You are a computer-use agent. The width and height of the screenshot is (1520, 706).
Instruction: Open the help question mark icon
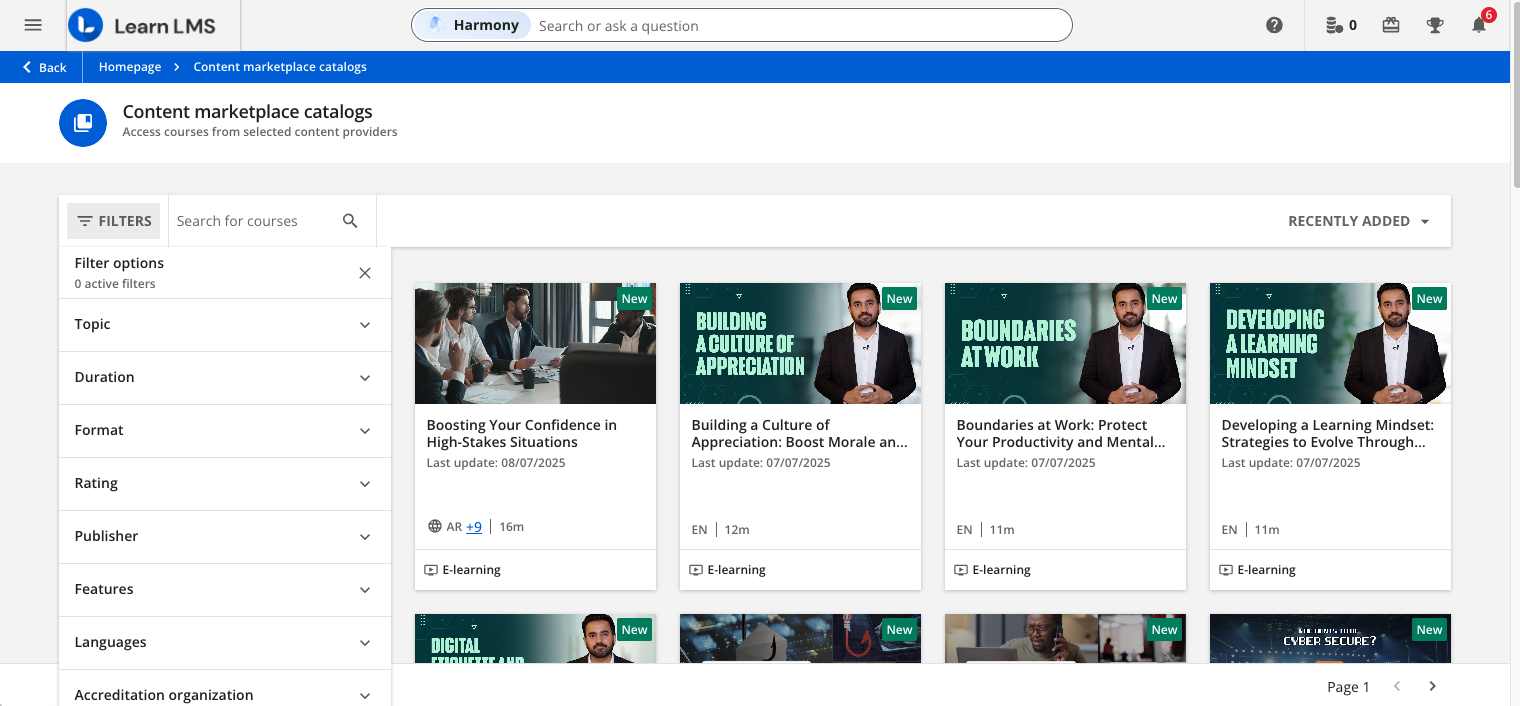[x=1274, y=24]
